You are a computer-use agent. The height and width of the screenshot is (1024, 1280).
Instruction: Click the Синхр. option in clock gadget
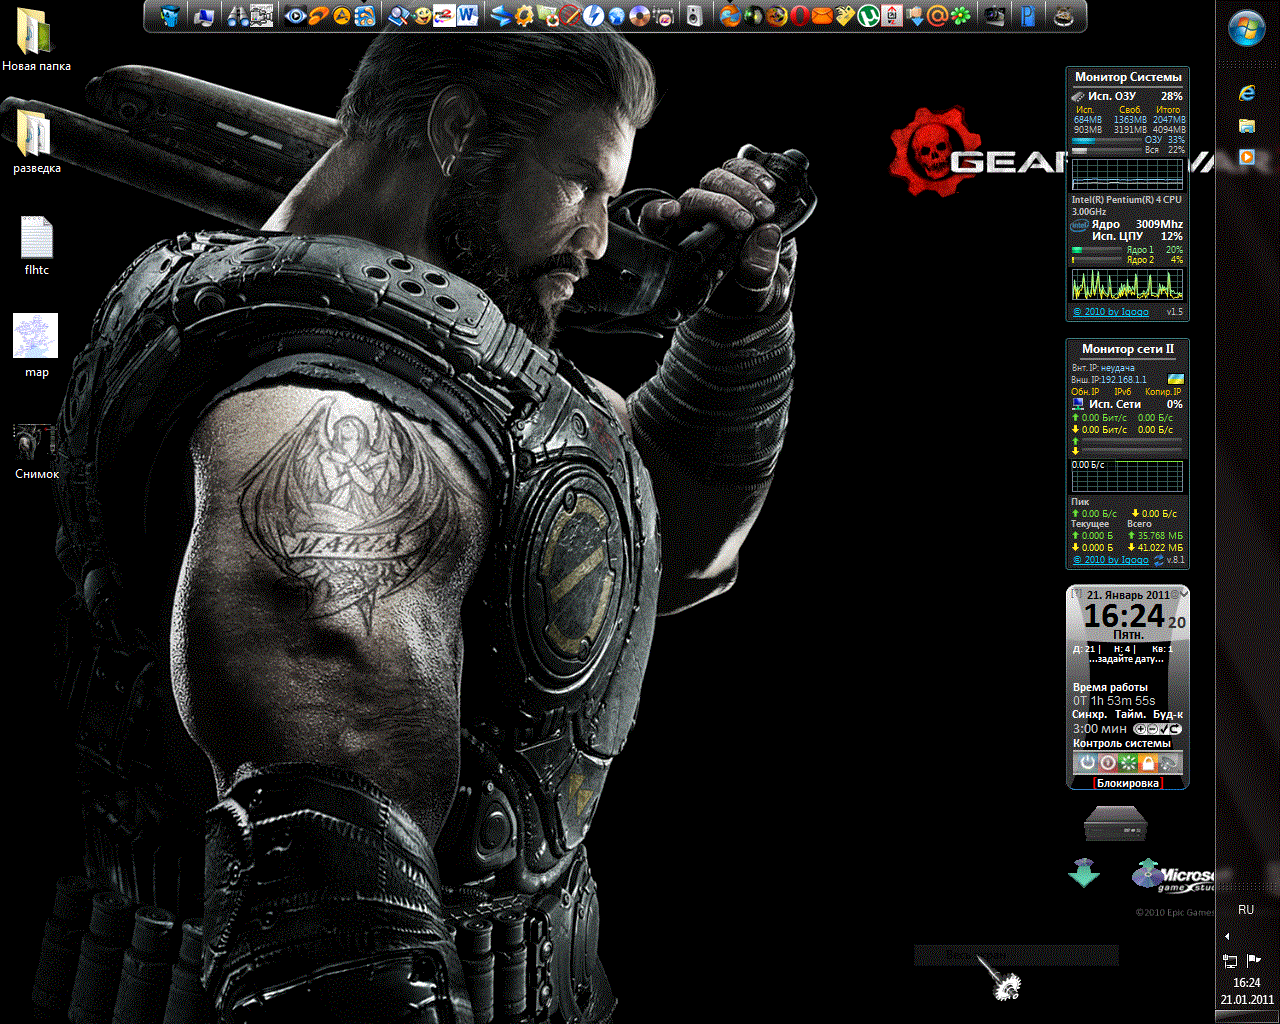pos(1090,715)
